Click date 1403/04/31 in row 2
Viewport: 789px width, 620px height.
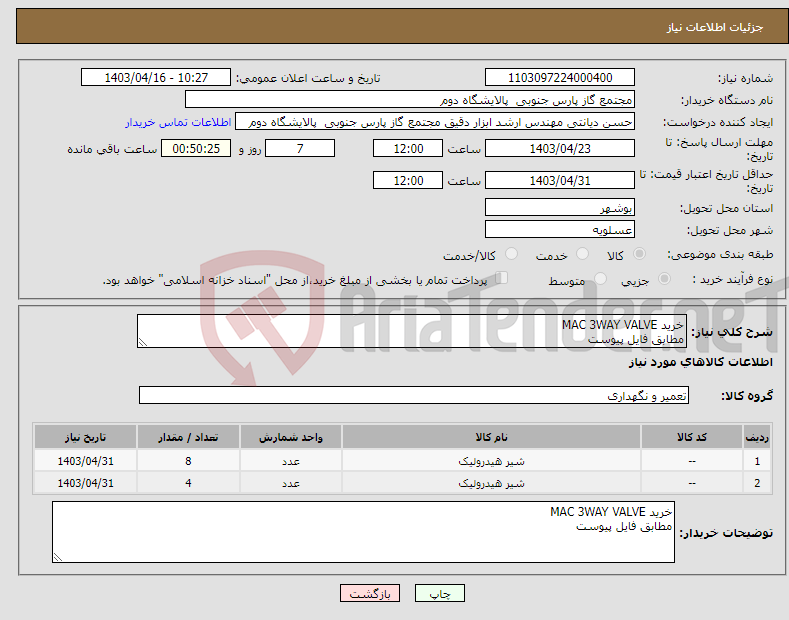pos(86,483)
